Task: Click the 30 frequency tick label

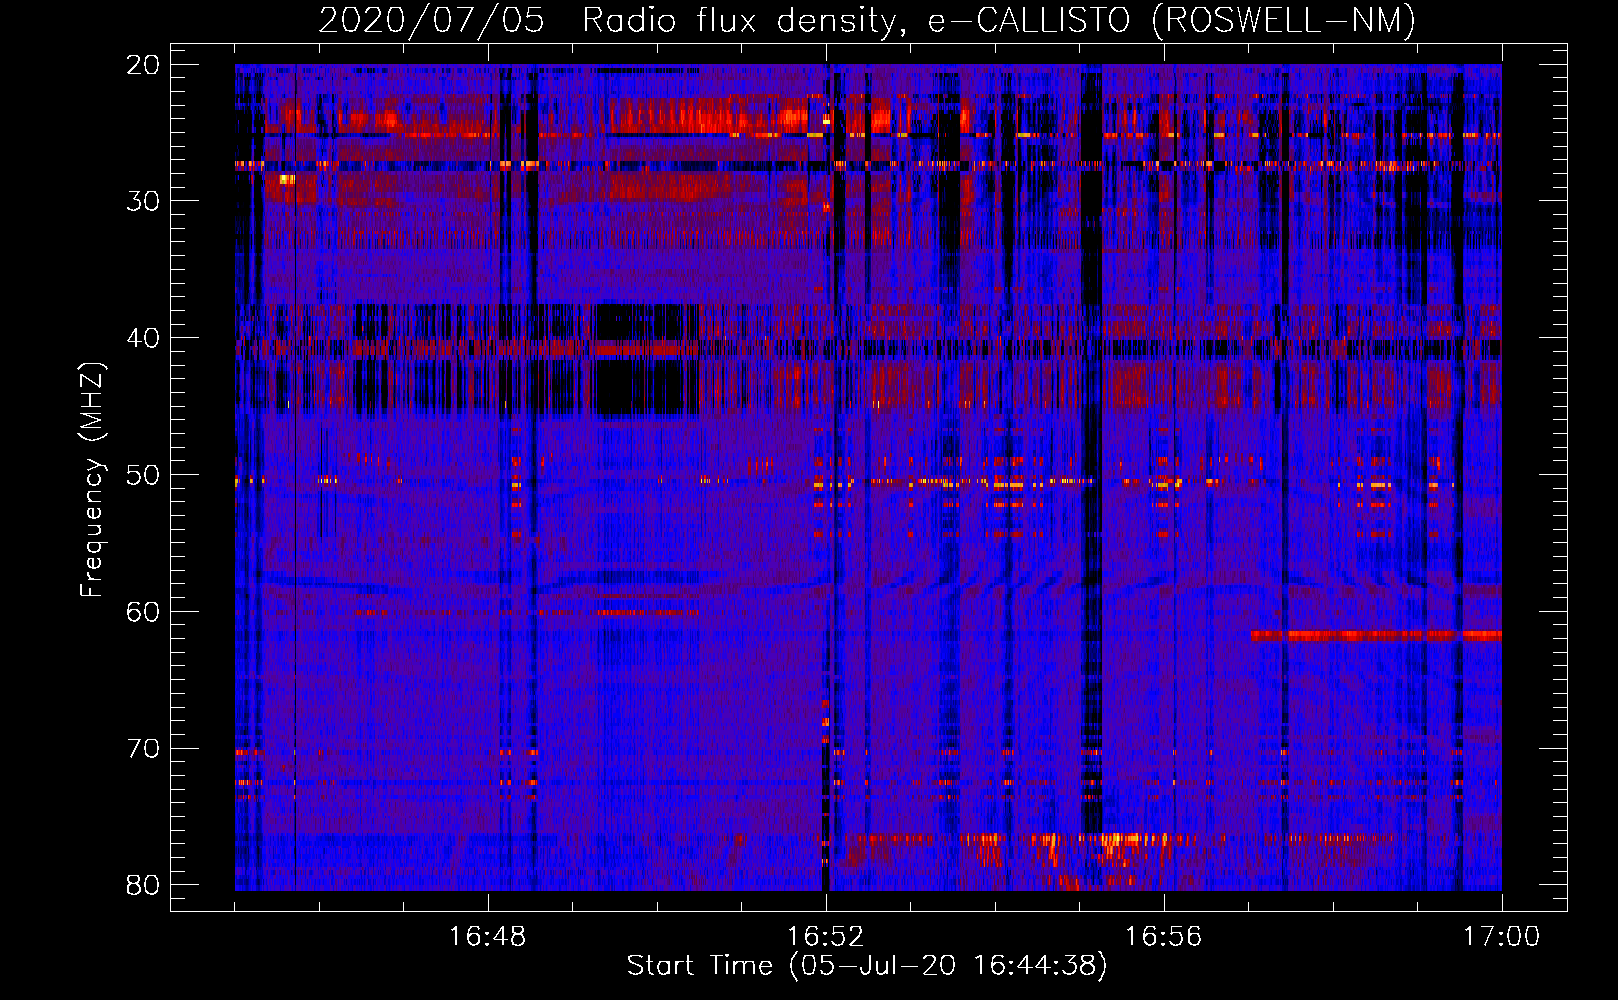Action: pos(144,201)
